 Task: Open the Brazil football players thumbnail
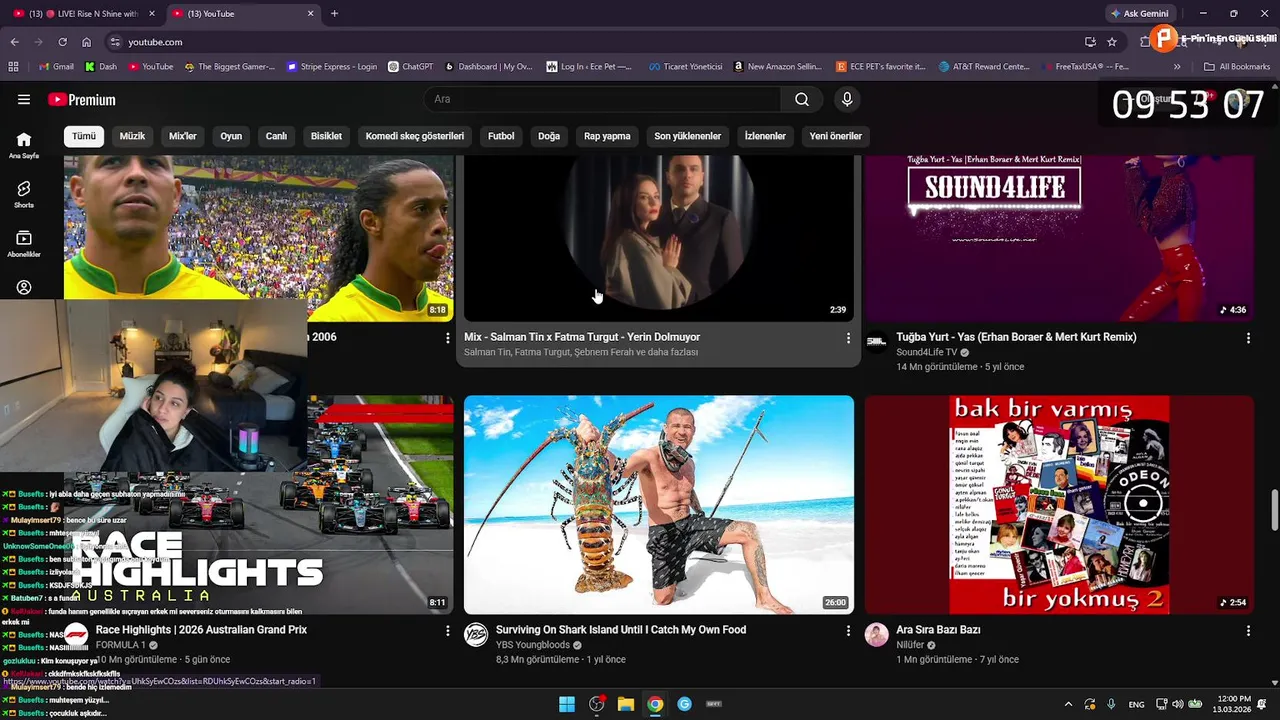tap(259, 228)
